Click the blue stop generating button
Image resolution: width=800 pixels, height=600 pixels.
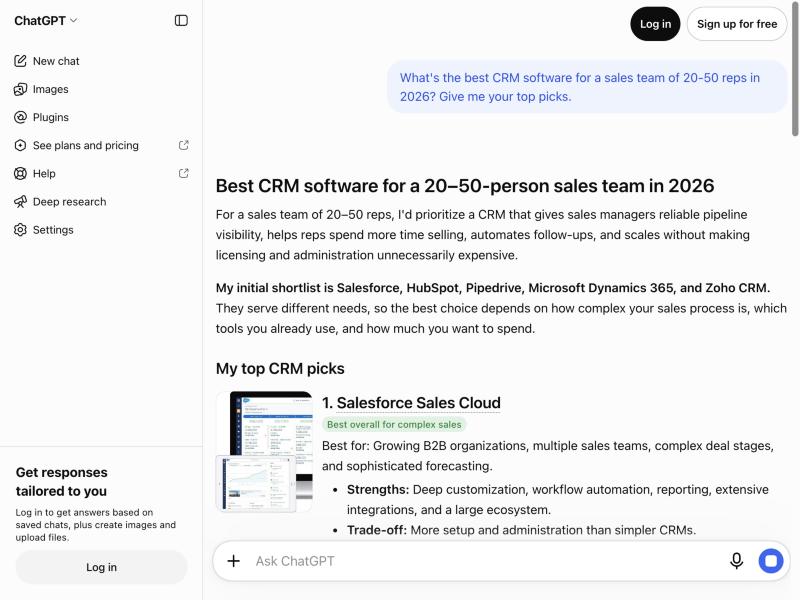click(771, 561)
